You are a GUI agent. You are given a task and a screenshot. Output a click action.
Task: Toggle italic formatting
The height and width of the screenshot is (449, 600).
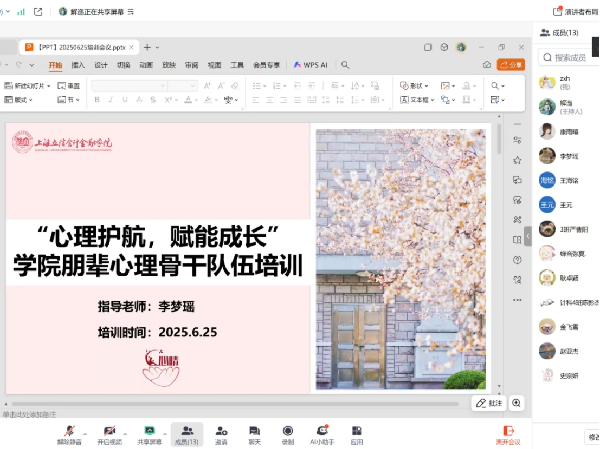[x=111, y=100]
